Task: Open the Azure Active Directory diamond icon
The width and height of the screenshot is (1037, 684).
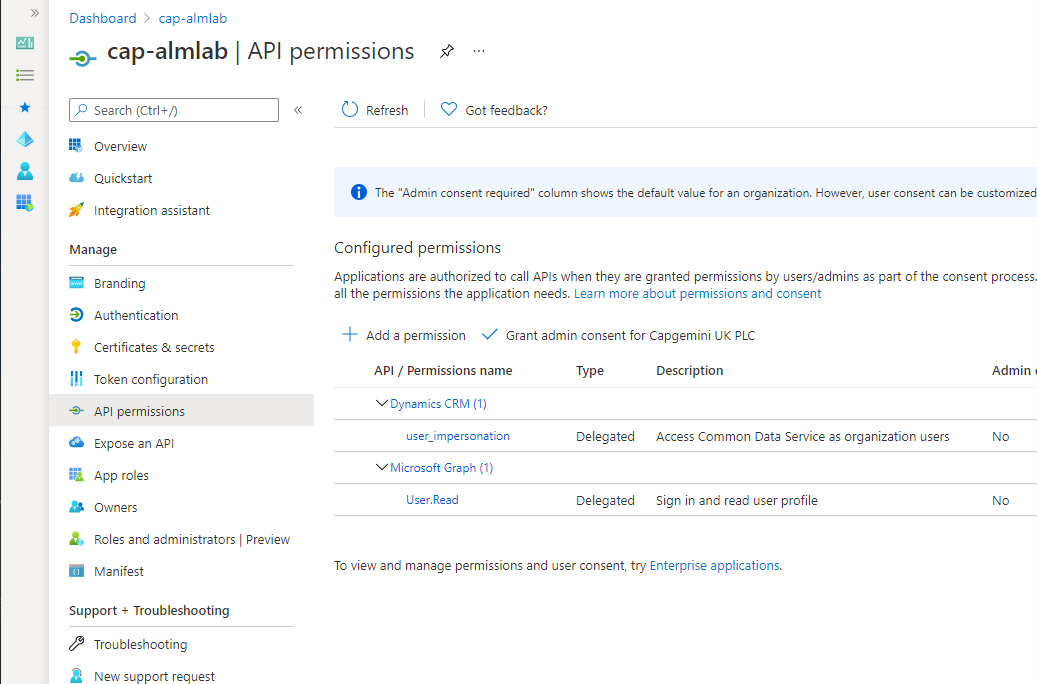Action: pos(25,139)
